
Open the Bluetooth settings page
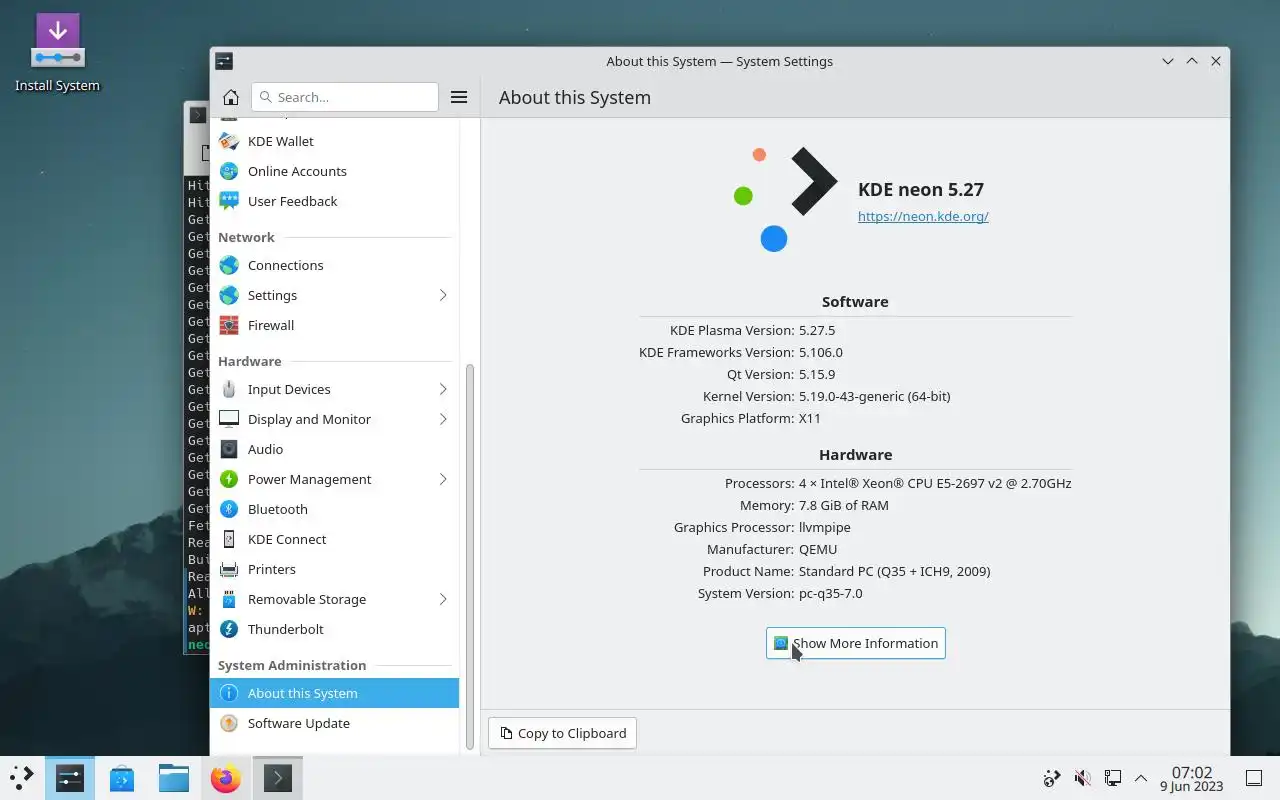coord(334,509)
